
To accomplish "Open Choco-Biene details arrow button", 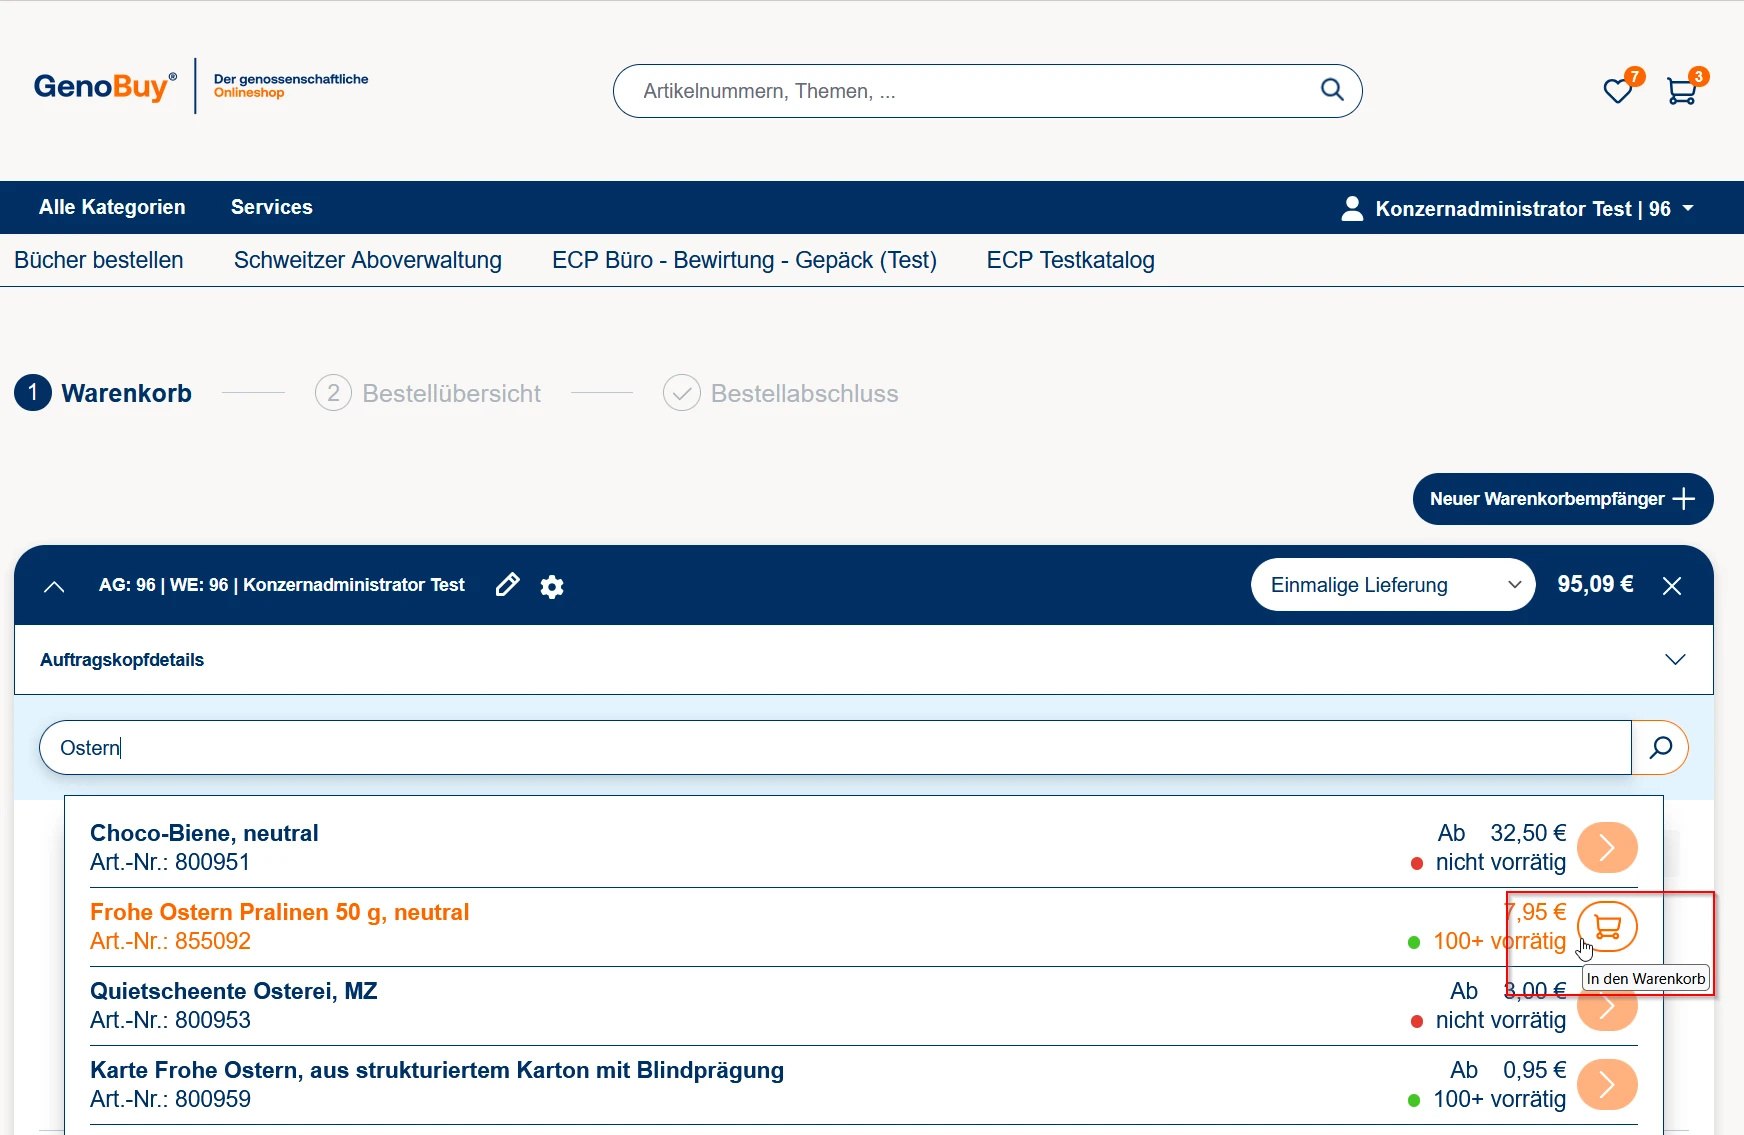I will coord(1607,848).
